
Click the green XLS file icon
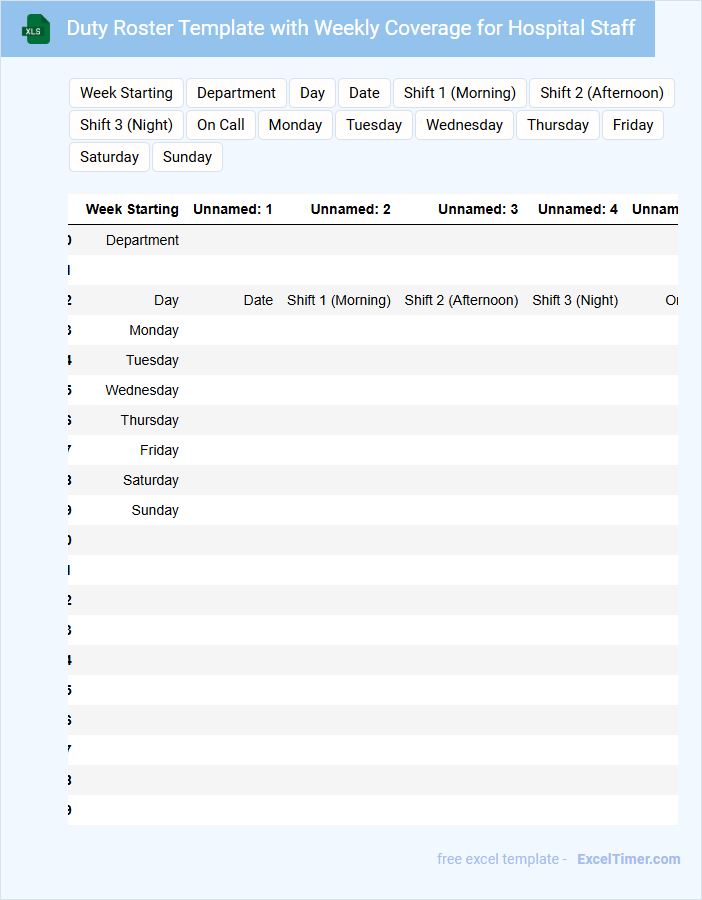36,29
